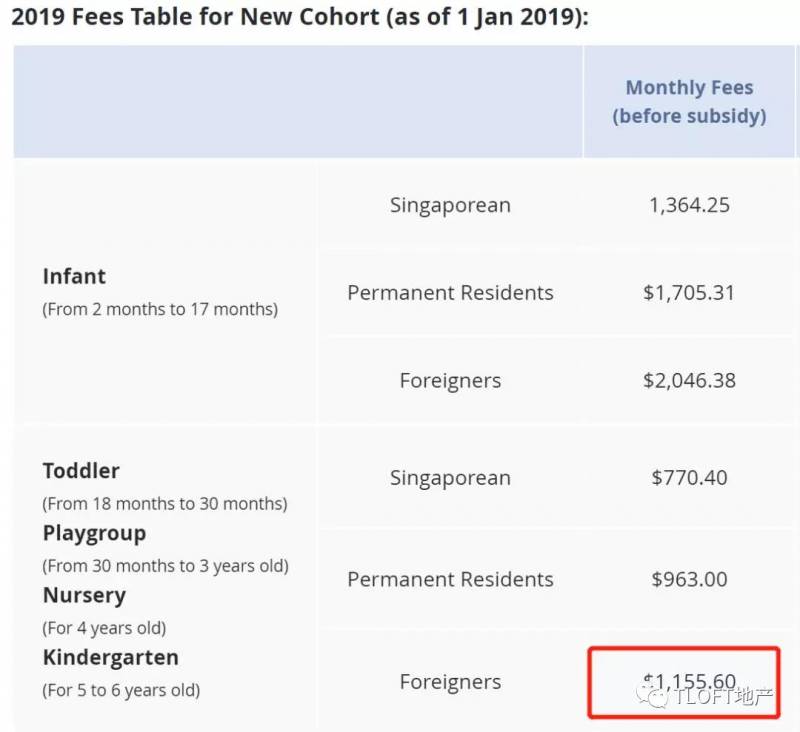Click the 2019 Fees Table title

pos(299,18)
